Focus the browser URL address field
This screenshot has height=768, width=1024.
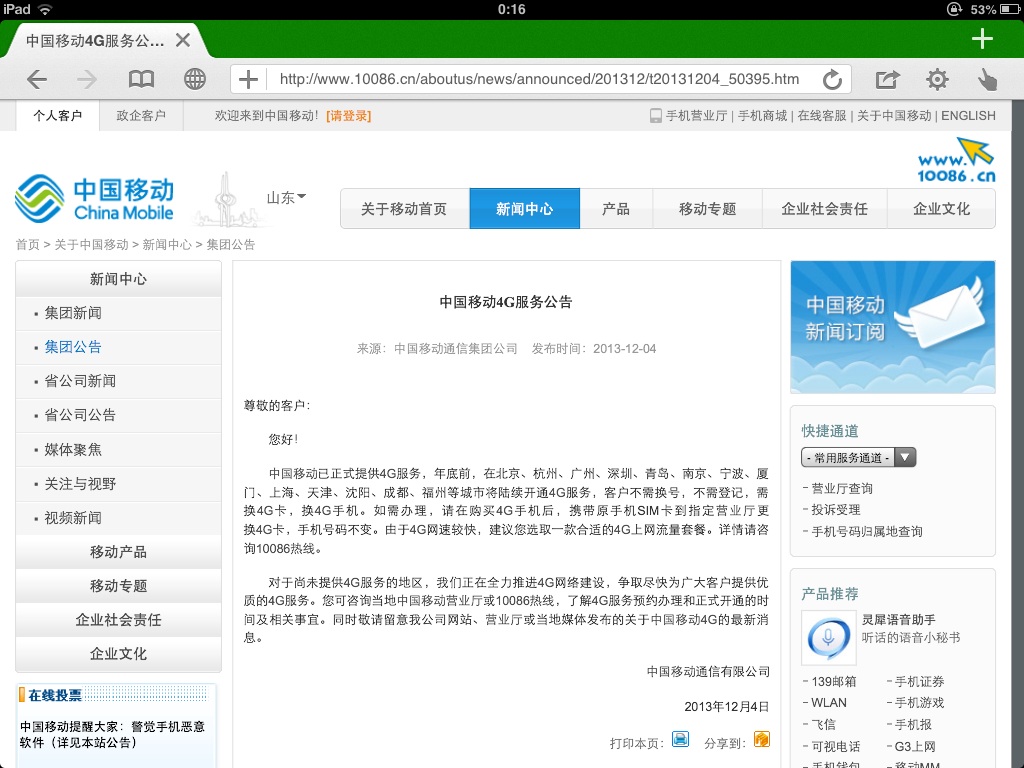click(539, 80)
